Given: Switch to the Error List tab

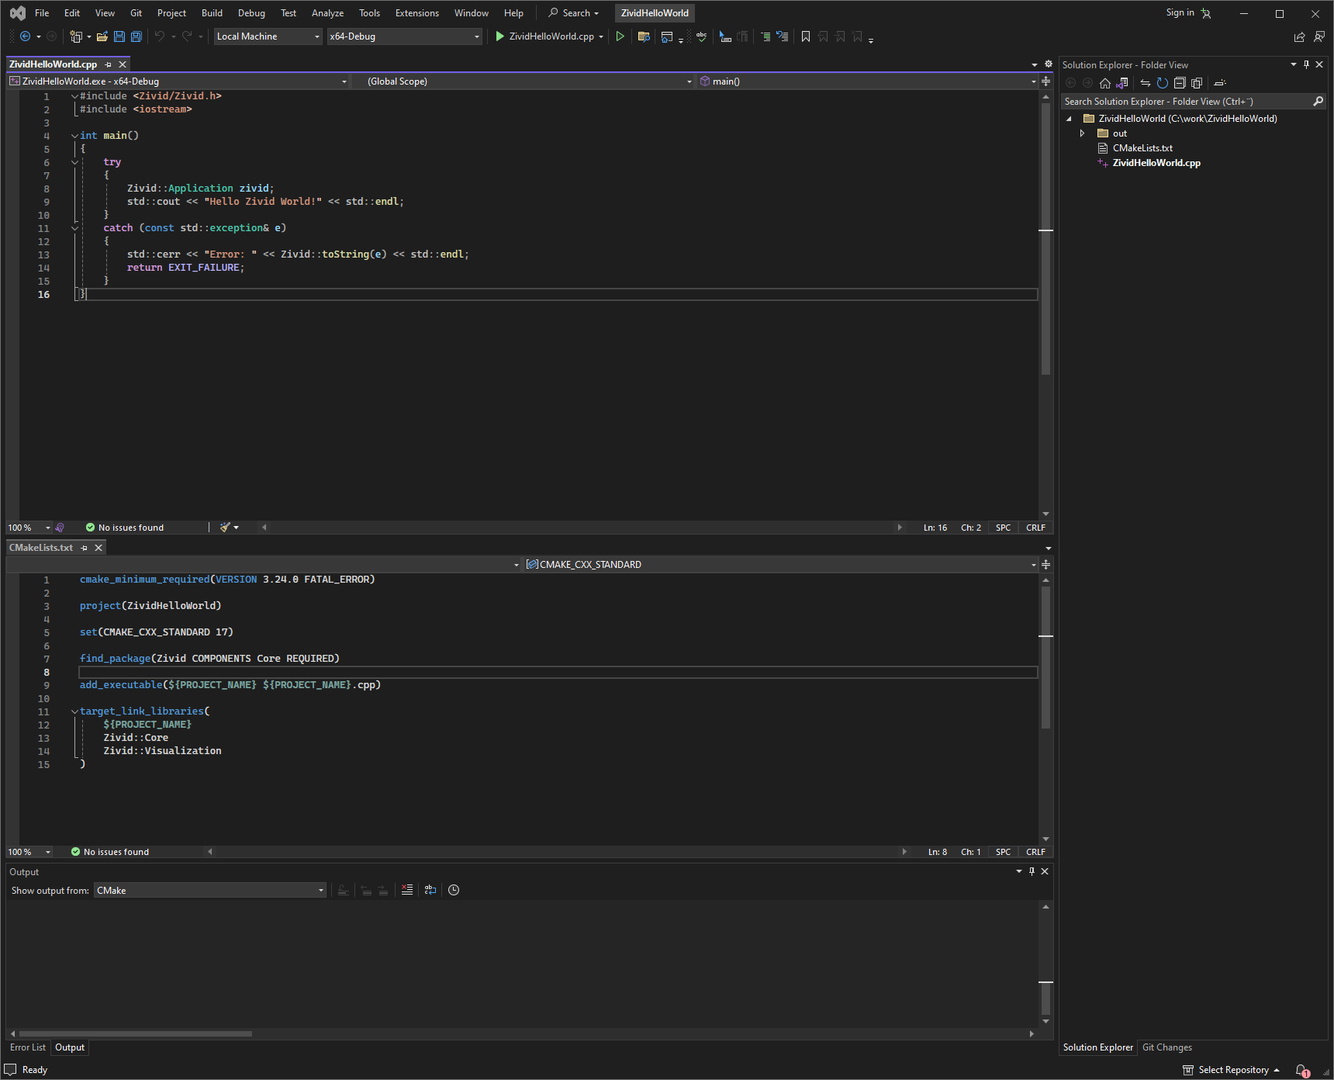Looking at the screenshot, I should coord(27,1047).
